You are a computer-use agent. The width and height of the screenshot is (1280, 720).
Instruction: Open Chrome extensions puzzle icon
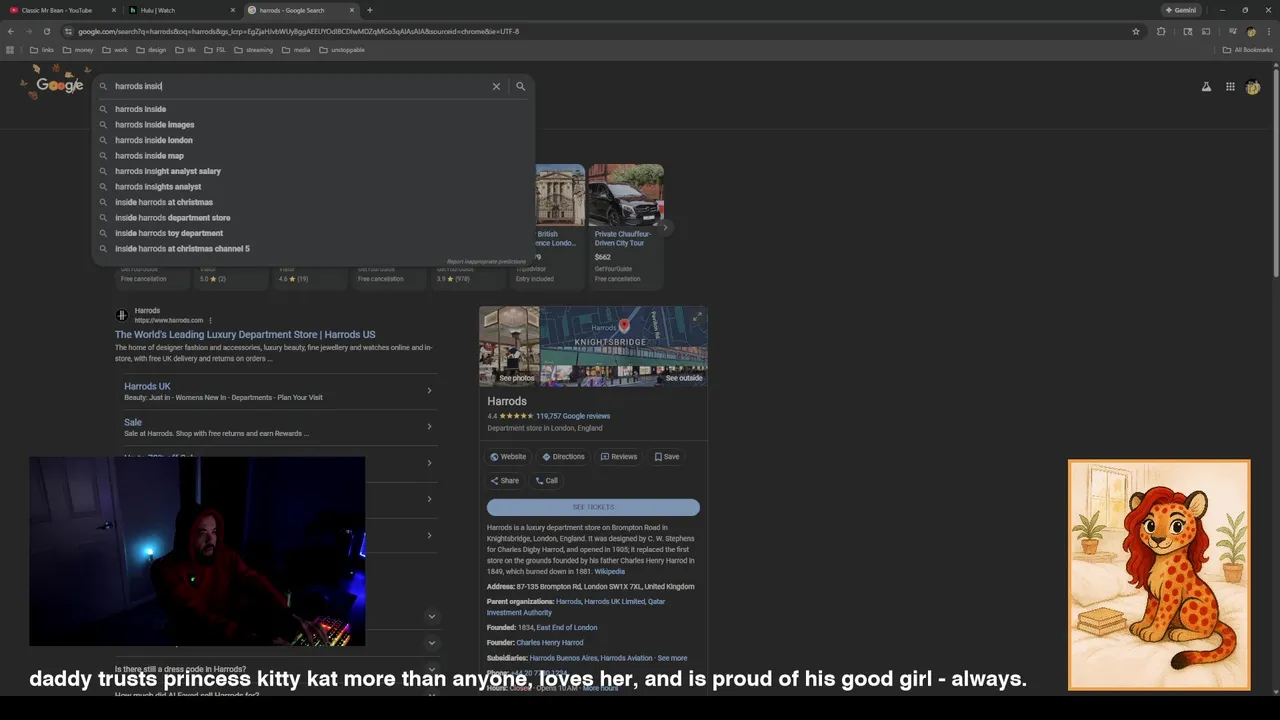pyautogui.click(x=1161, y=31)
